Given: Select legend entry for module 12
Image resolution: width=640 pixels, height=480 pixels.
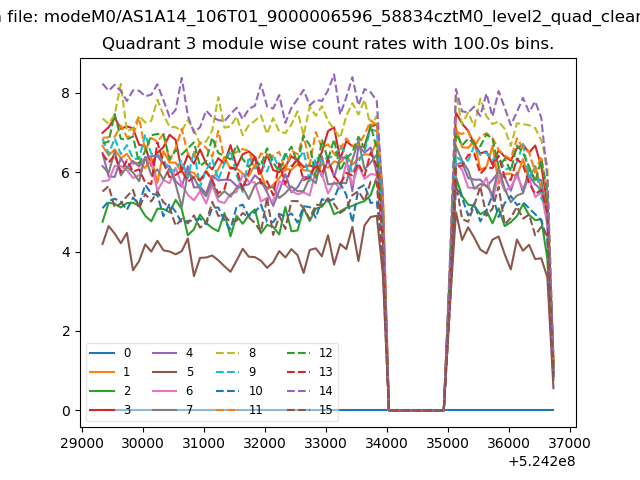Looking at the screenshot, I should coord(309,353).
